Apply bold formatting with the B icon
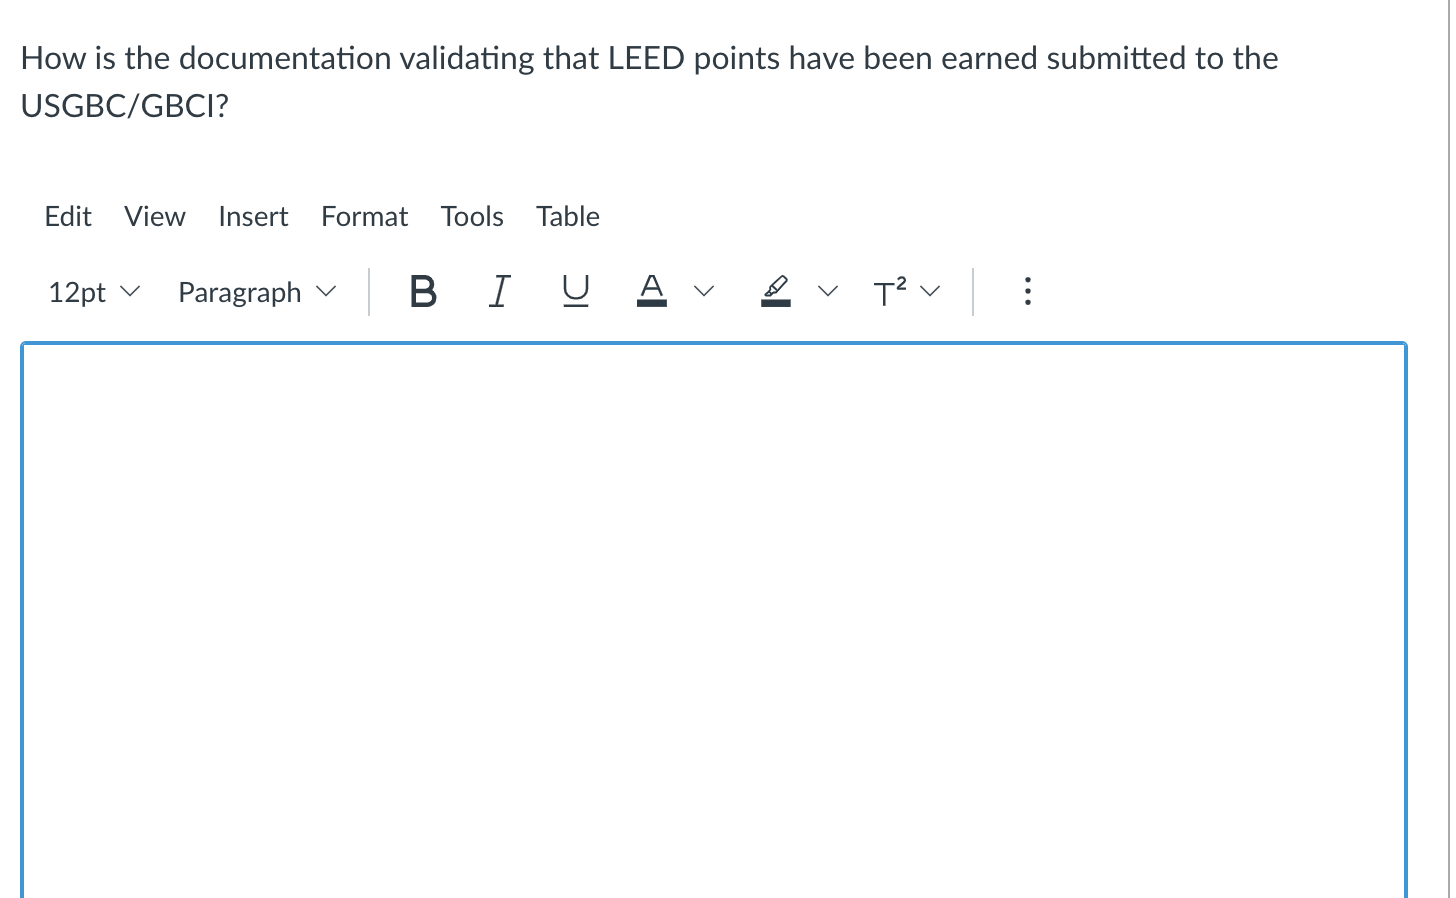The height and width of the screenshot is (898, 1456). point(423,291)
